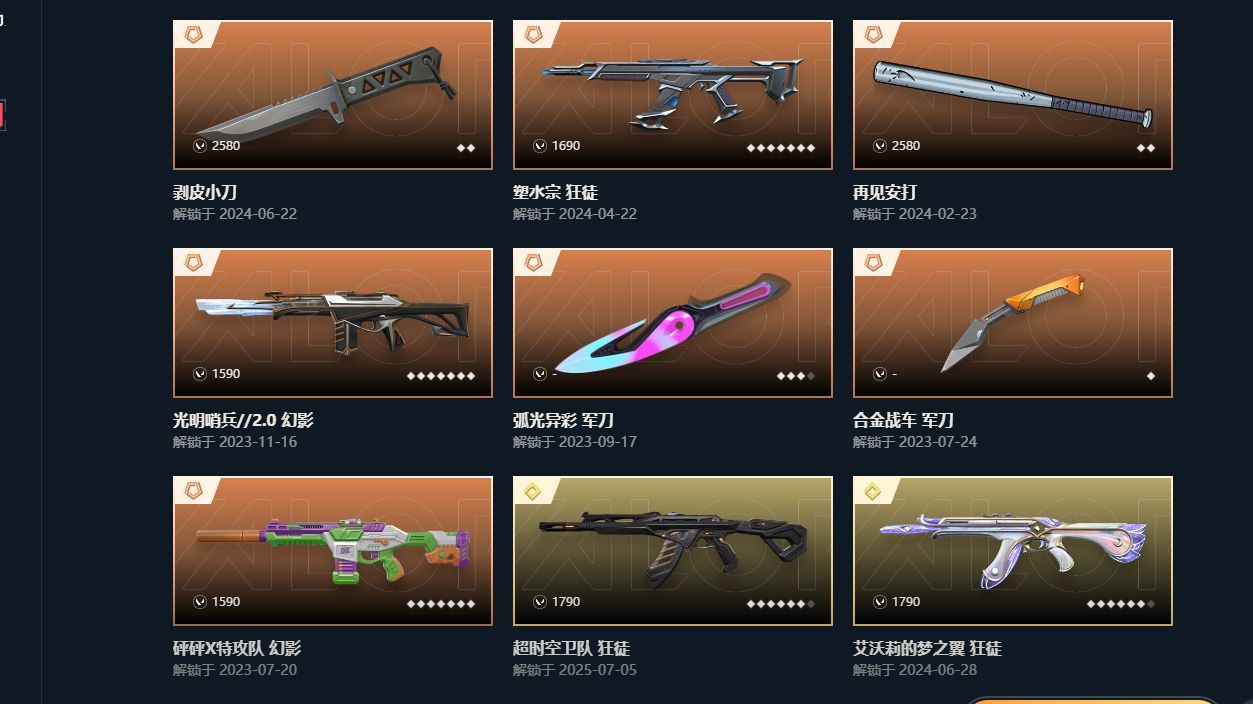This screenshot has height=704, width=1253.
Task: Open the 剥皮小刀 knife skin card
Action: (333, 95)
